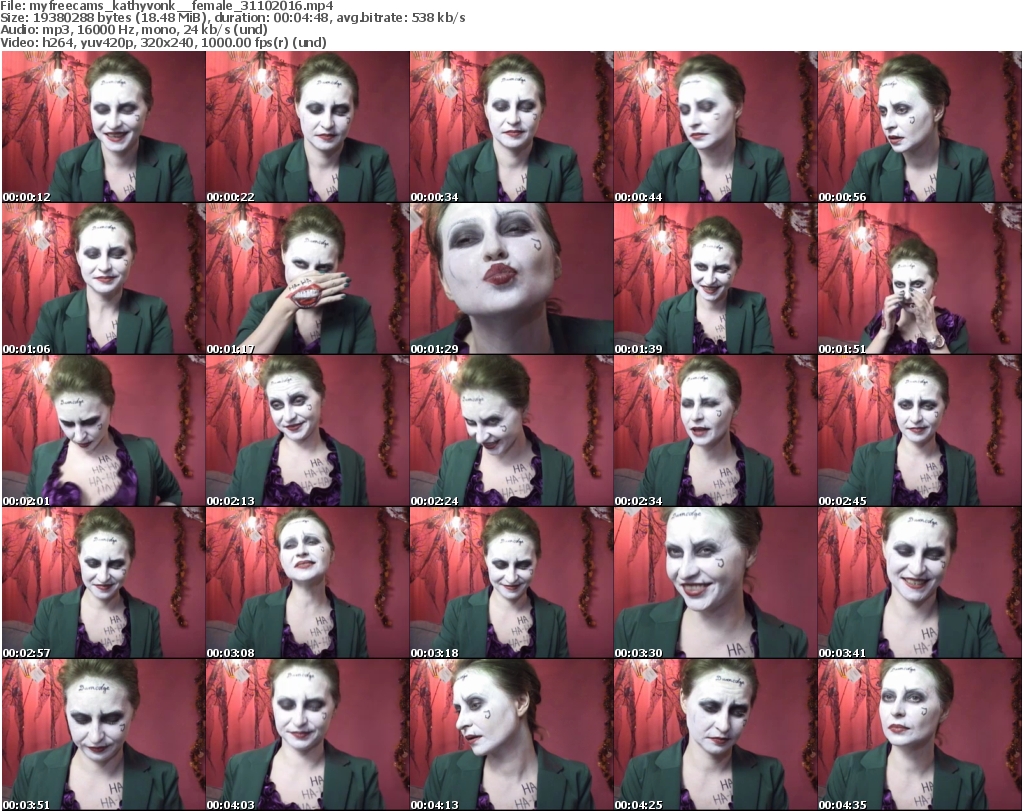This screenshot has width=1024, height=811.
Task: Click the 'Audio: mp3, 16000 Hz' line
Action: click(134, 30)
